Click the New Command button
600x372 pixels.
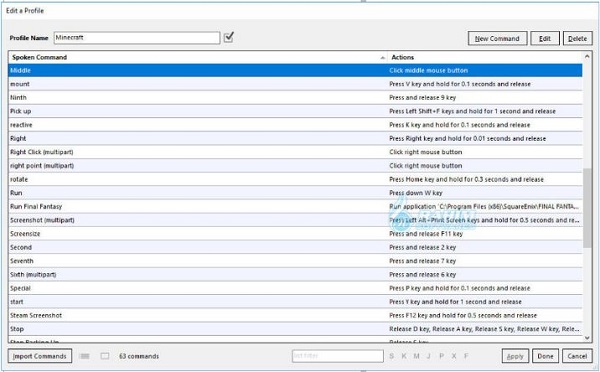(x=497, y=38)
